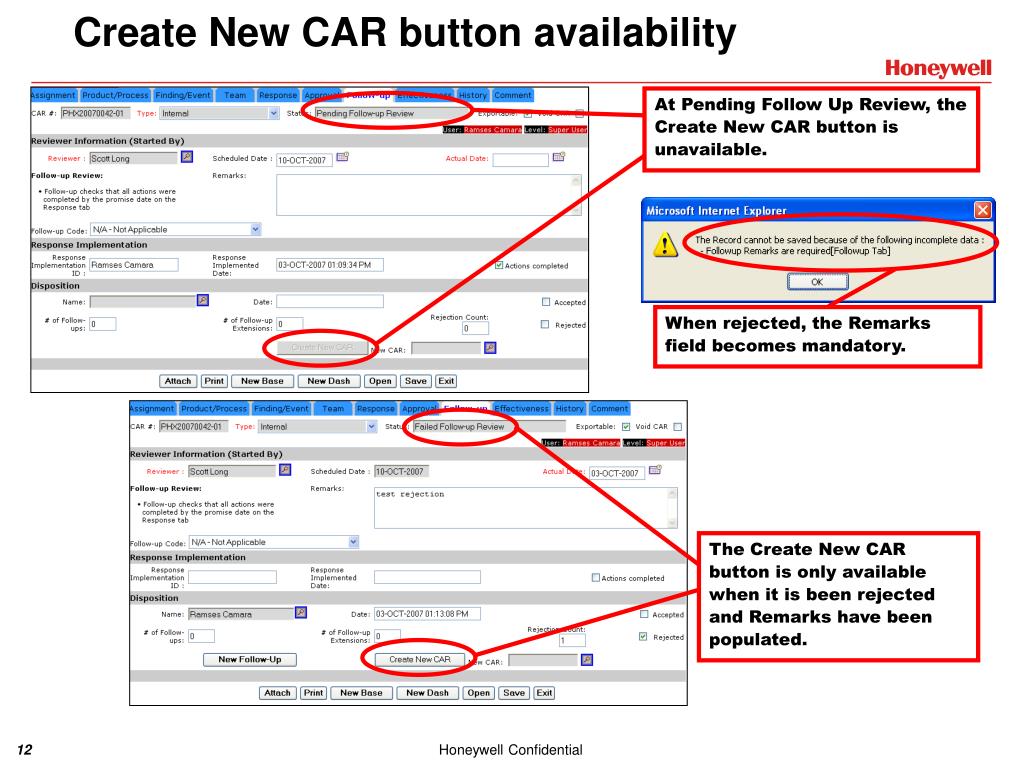Click OK in Internet Explorer dialog

coord(818,282)
